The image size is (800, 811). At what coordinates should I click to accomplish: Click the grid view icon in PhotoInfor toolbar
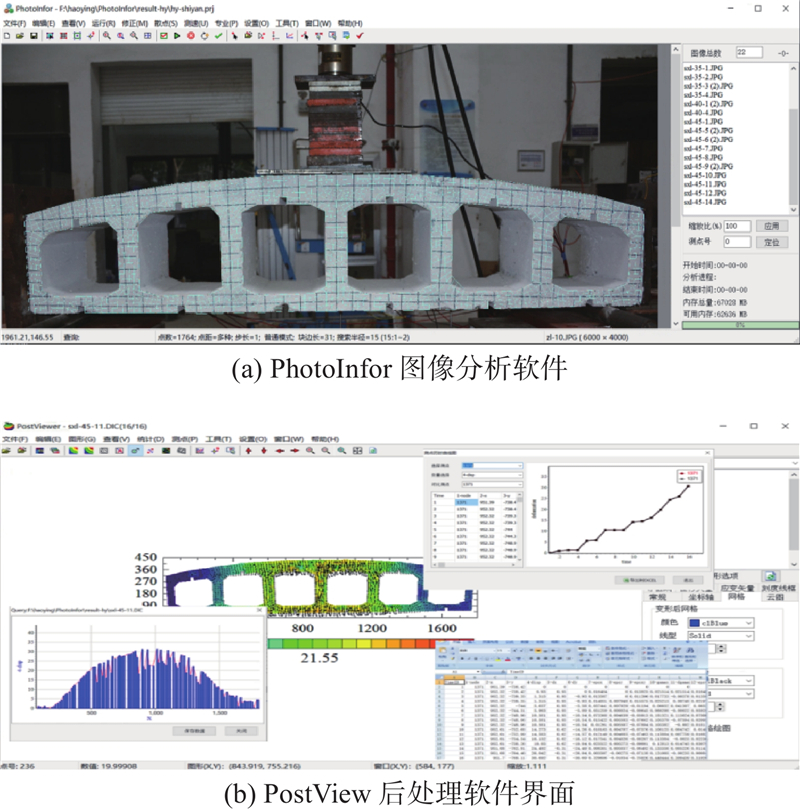[x=148, y=36]
